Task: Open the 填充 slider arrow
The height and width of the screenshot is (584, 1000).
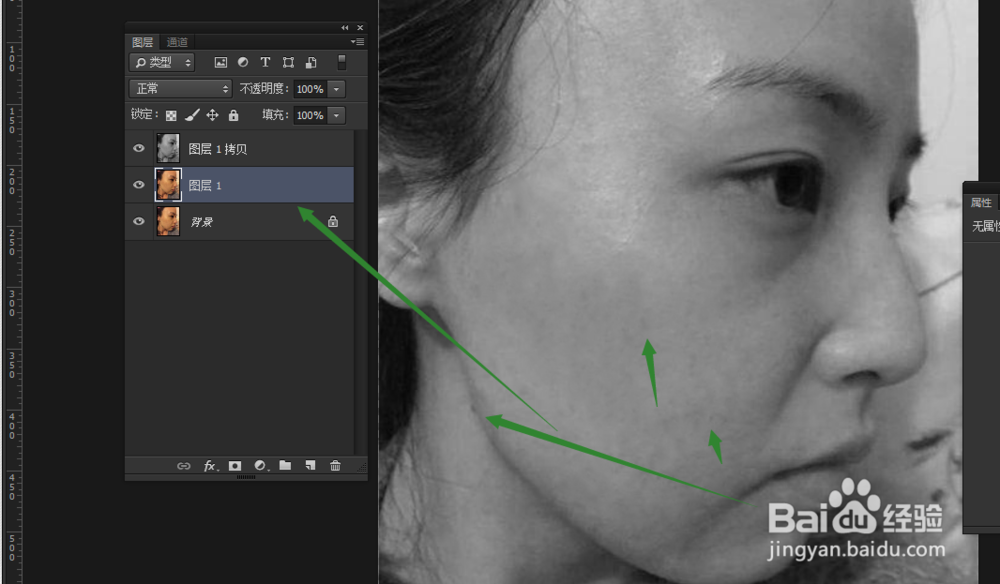Action: 337,115
